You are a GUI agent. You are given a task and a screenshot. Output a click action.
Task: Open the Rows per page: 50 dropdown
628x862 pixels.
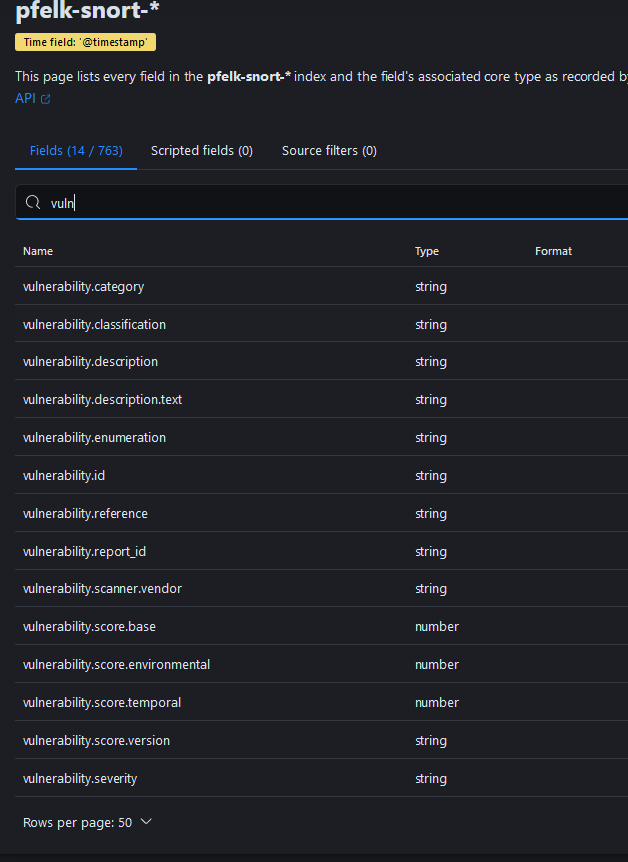87,822
